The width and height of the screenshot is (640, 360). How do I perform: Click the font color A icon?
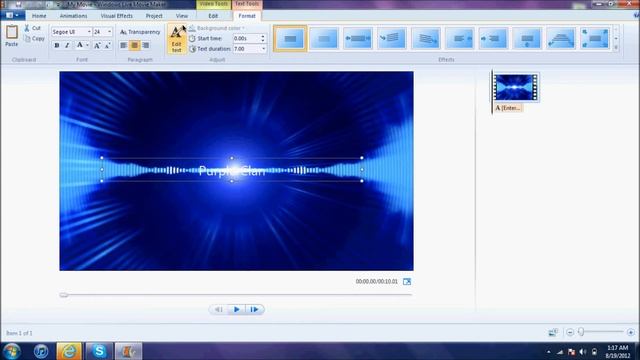pyautogui.click(x=80, y=45)
